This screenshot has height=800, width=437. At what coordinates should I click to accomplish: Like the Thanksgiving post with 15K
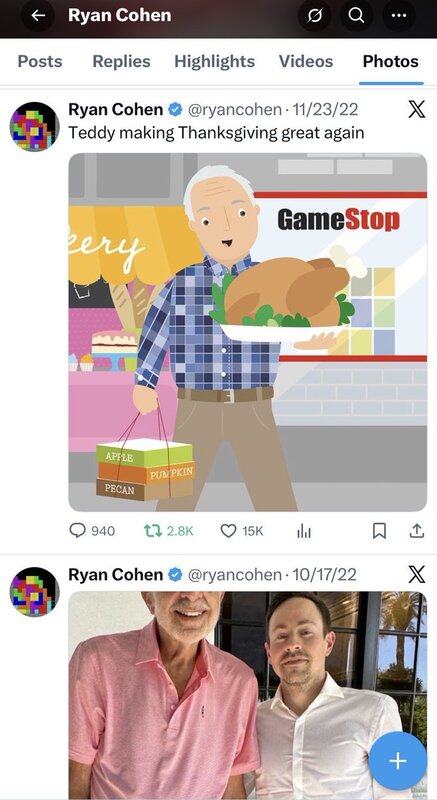point(242,531)
